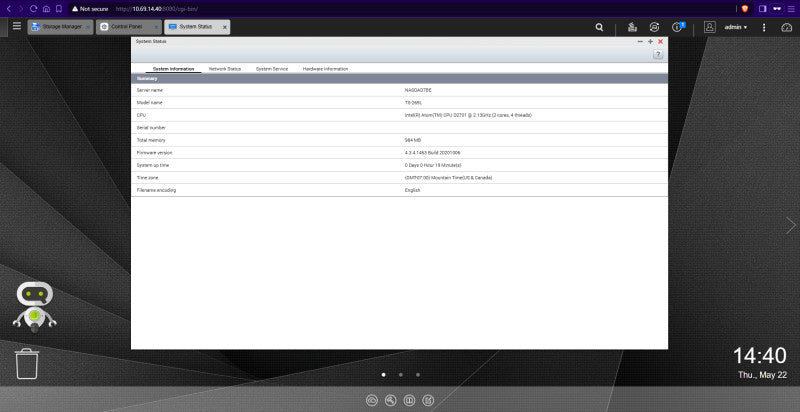
Task: Close the Storage Manager taskbar tab
Action: (x=88, y=27)
